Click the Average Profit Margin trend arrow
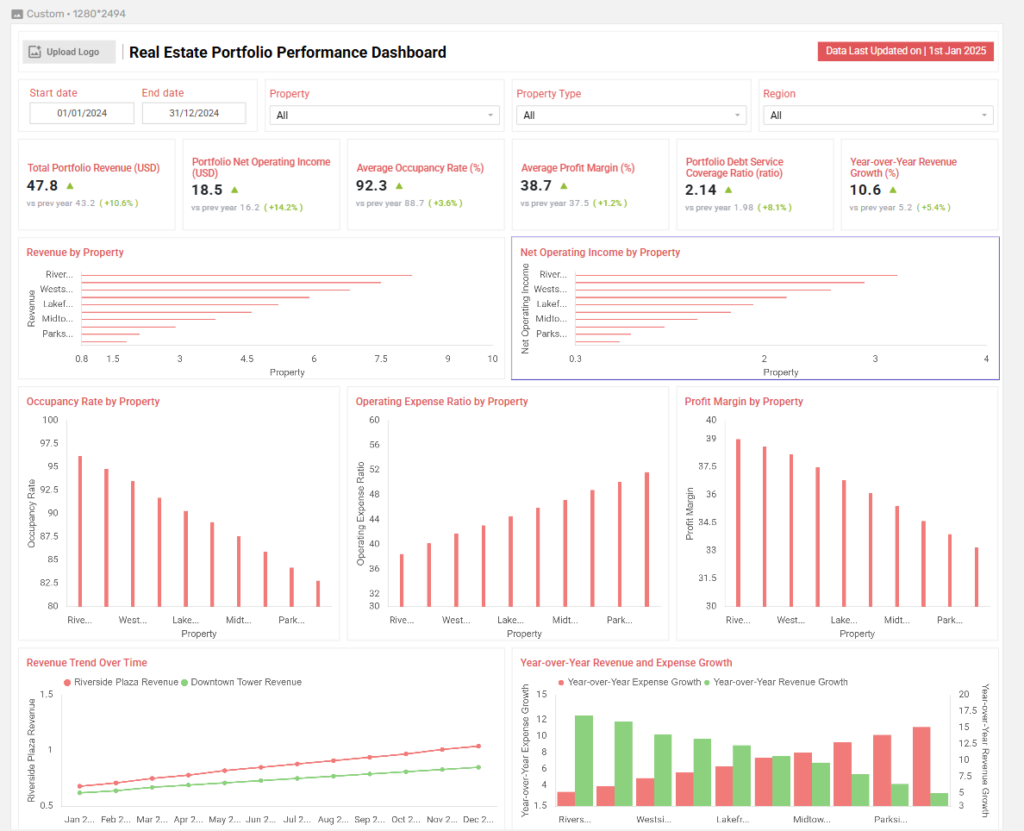Screen dimensions: 1024x831 (x=564, y=186)
